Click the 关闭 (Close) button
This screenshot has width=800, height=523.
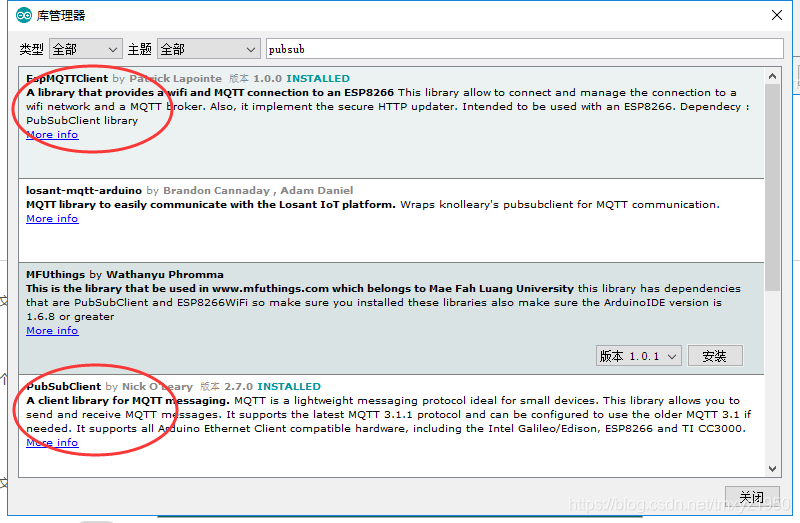752,496
